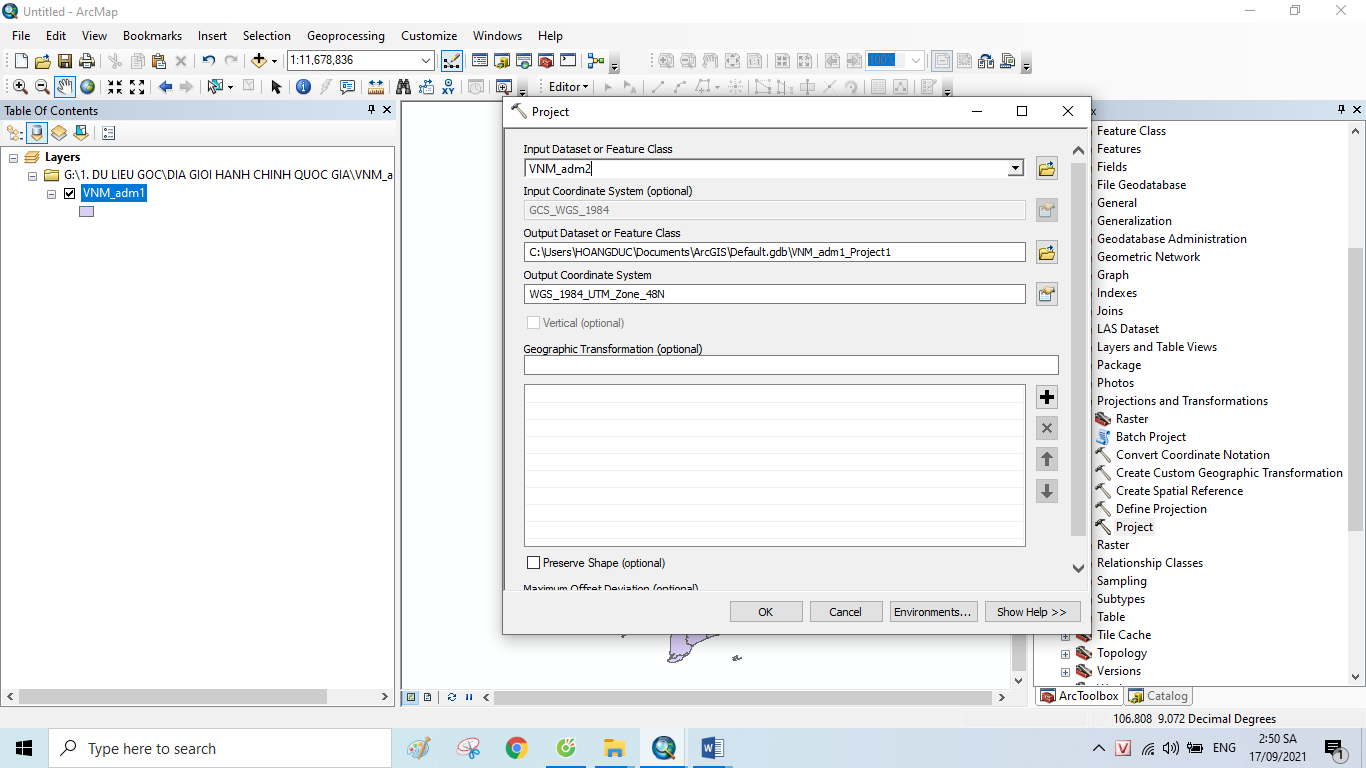Open the Environments... button

(x=933, y=612)
